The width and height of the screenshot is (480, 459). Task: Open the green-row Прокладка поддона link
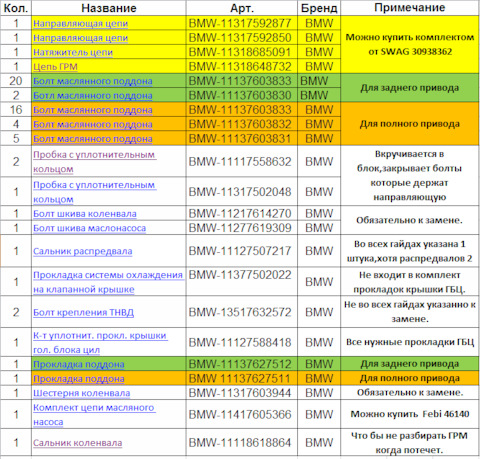79,364
